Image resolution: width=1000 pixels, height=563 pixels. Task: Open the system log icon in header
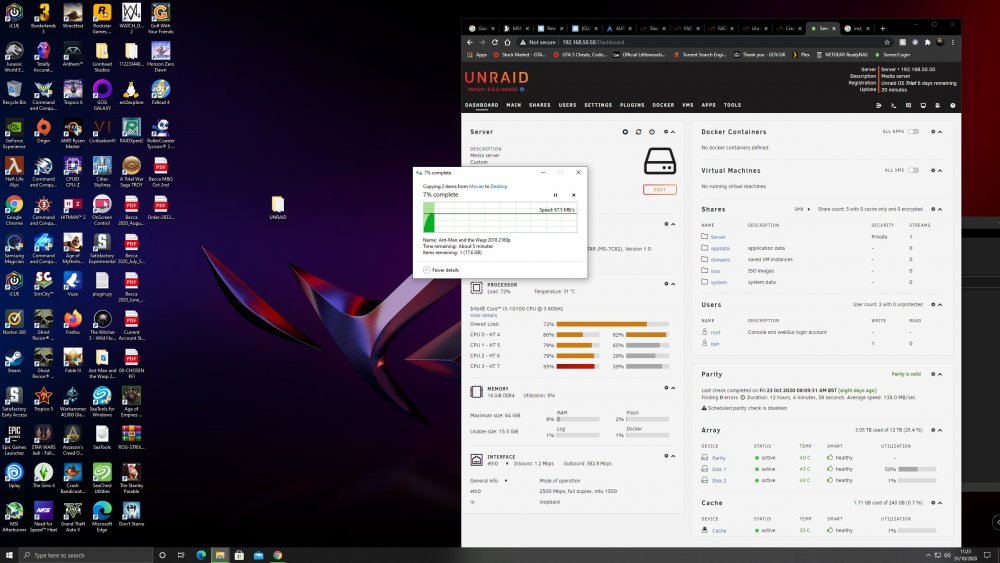click(938, 105)
